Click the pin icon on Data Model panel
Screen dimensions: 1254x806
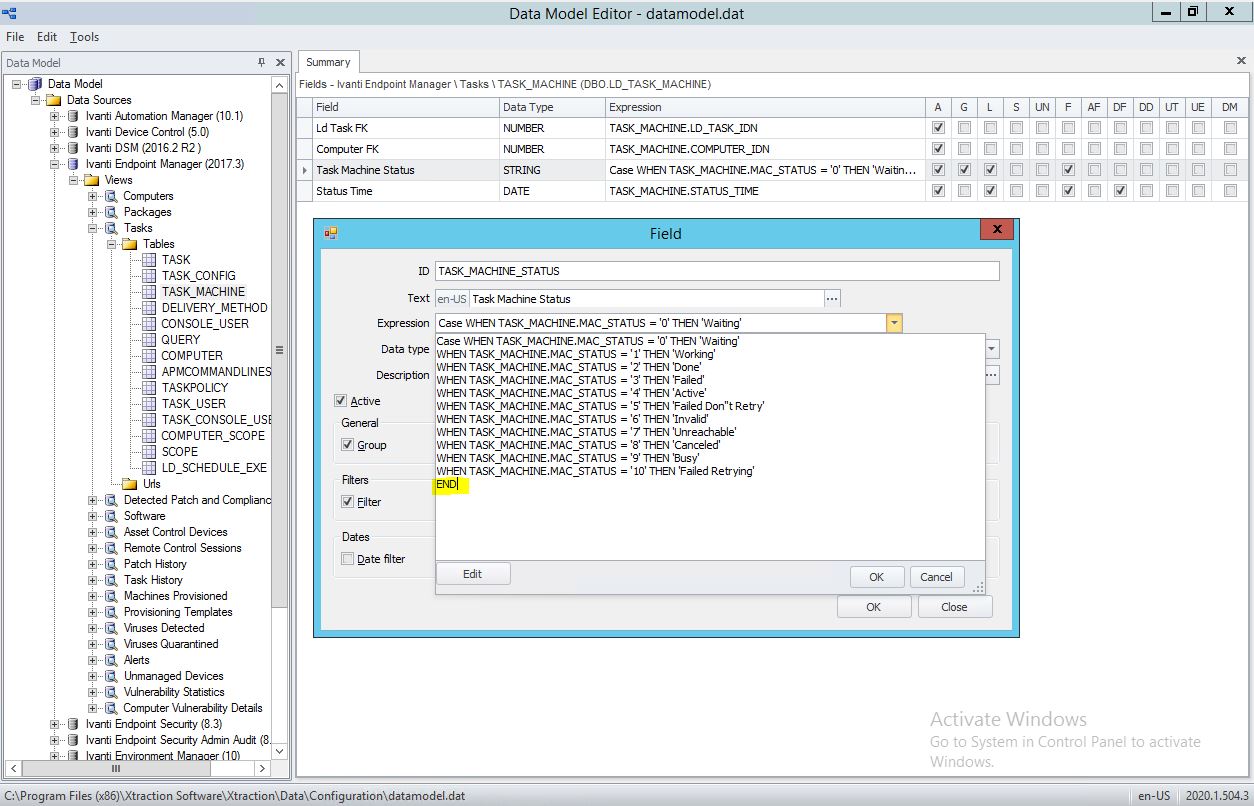pyautogui.click(x=262, y=63)
